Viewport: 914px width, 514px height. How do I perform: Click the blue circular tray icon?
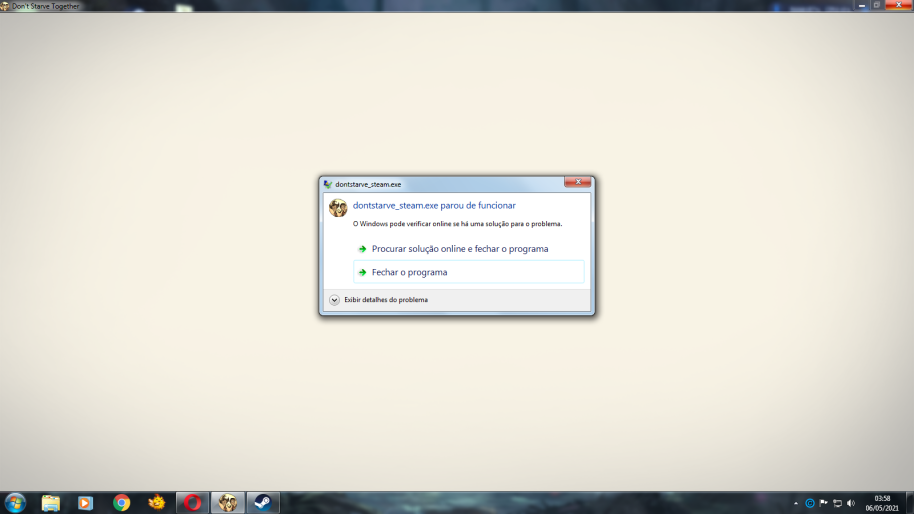pos(810,503)
